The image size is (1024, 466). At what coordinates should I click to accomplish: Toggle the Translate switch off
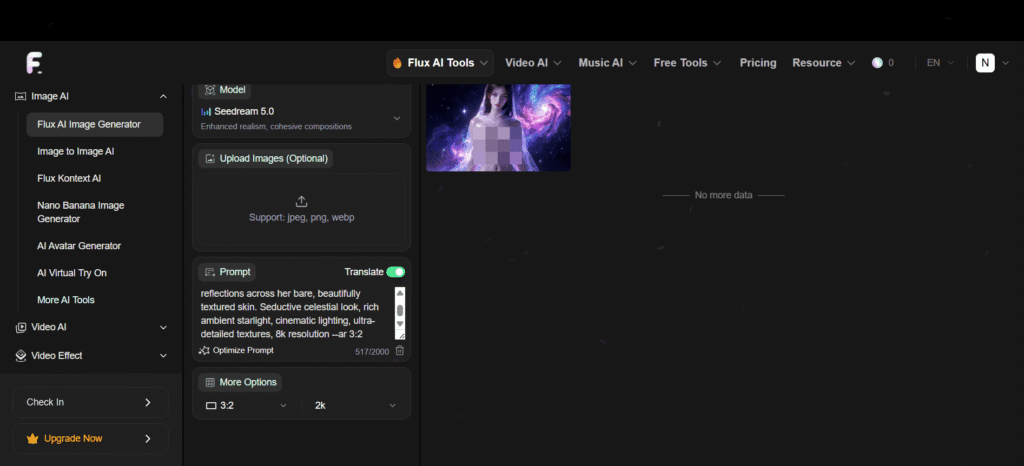coord(396,272)
